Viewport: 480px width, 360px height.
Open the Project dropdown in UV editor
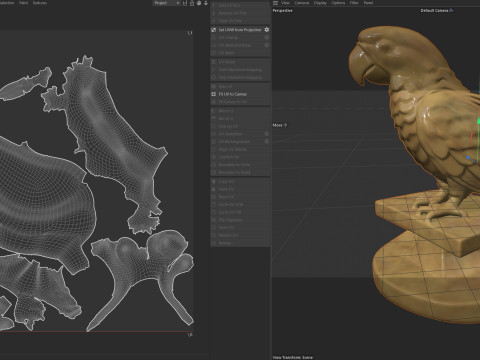tap(166, 3)
